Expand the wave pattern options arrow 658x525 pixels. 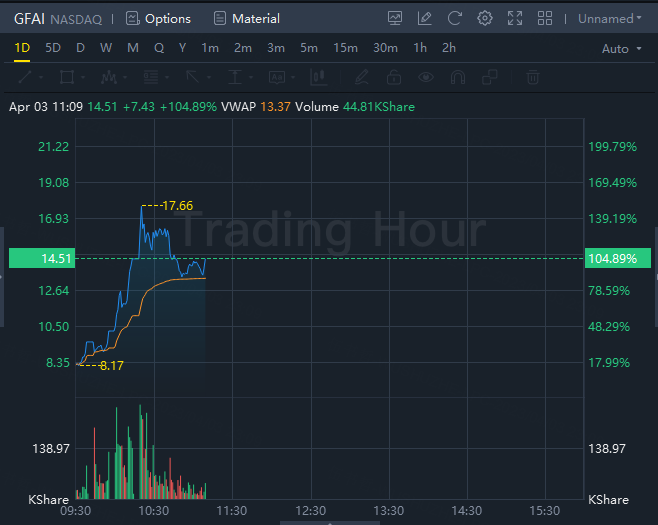[x=125, y=78]
